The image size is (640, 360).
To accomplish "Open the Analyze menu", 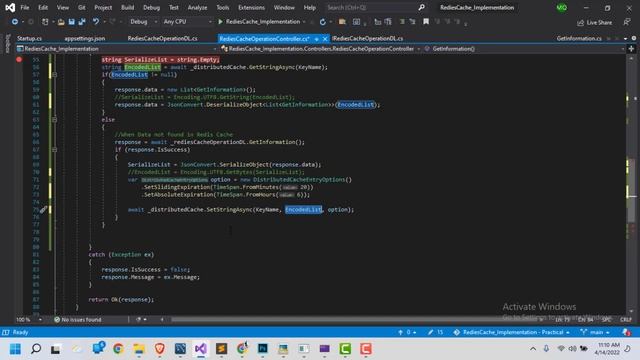I will 197,7.
